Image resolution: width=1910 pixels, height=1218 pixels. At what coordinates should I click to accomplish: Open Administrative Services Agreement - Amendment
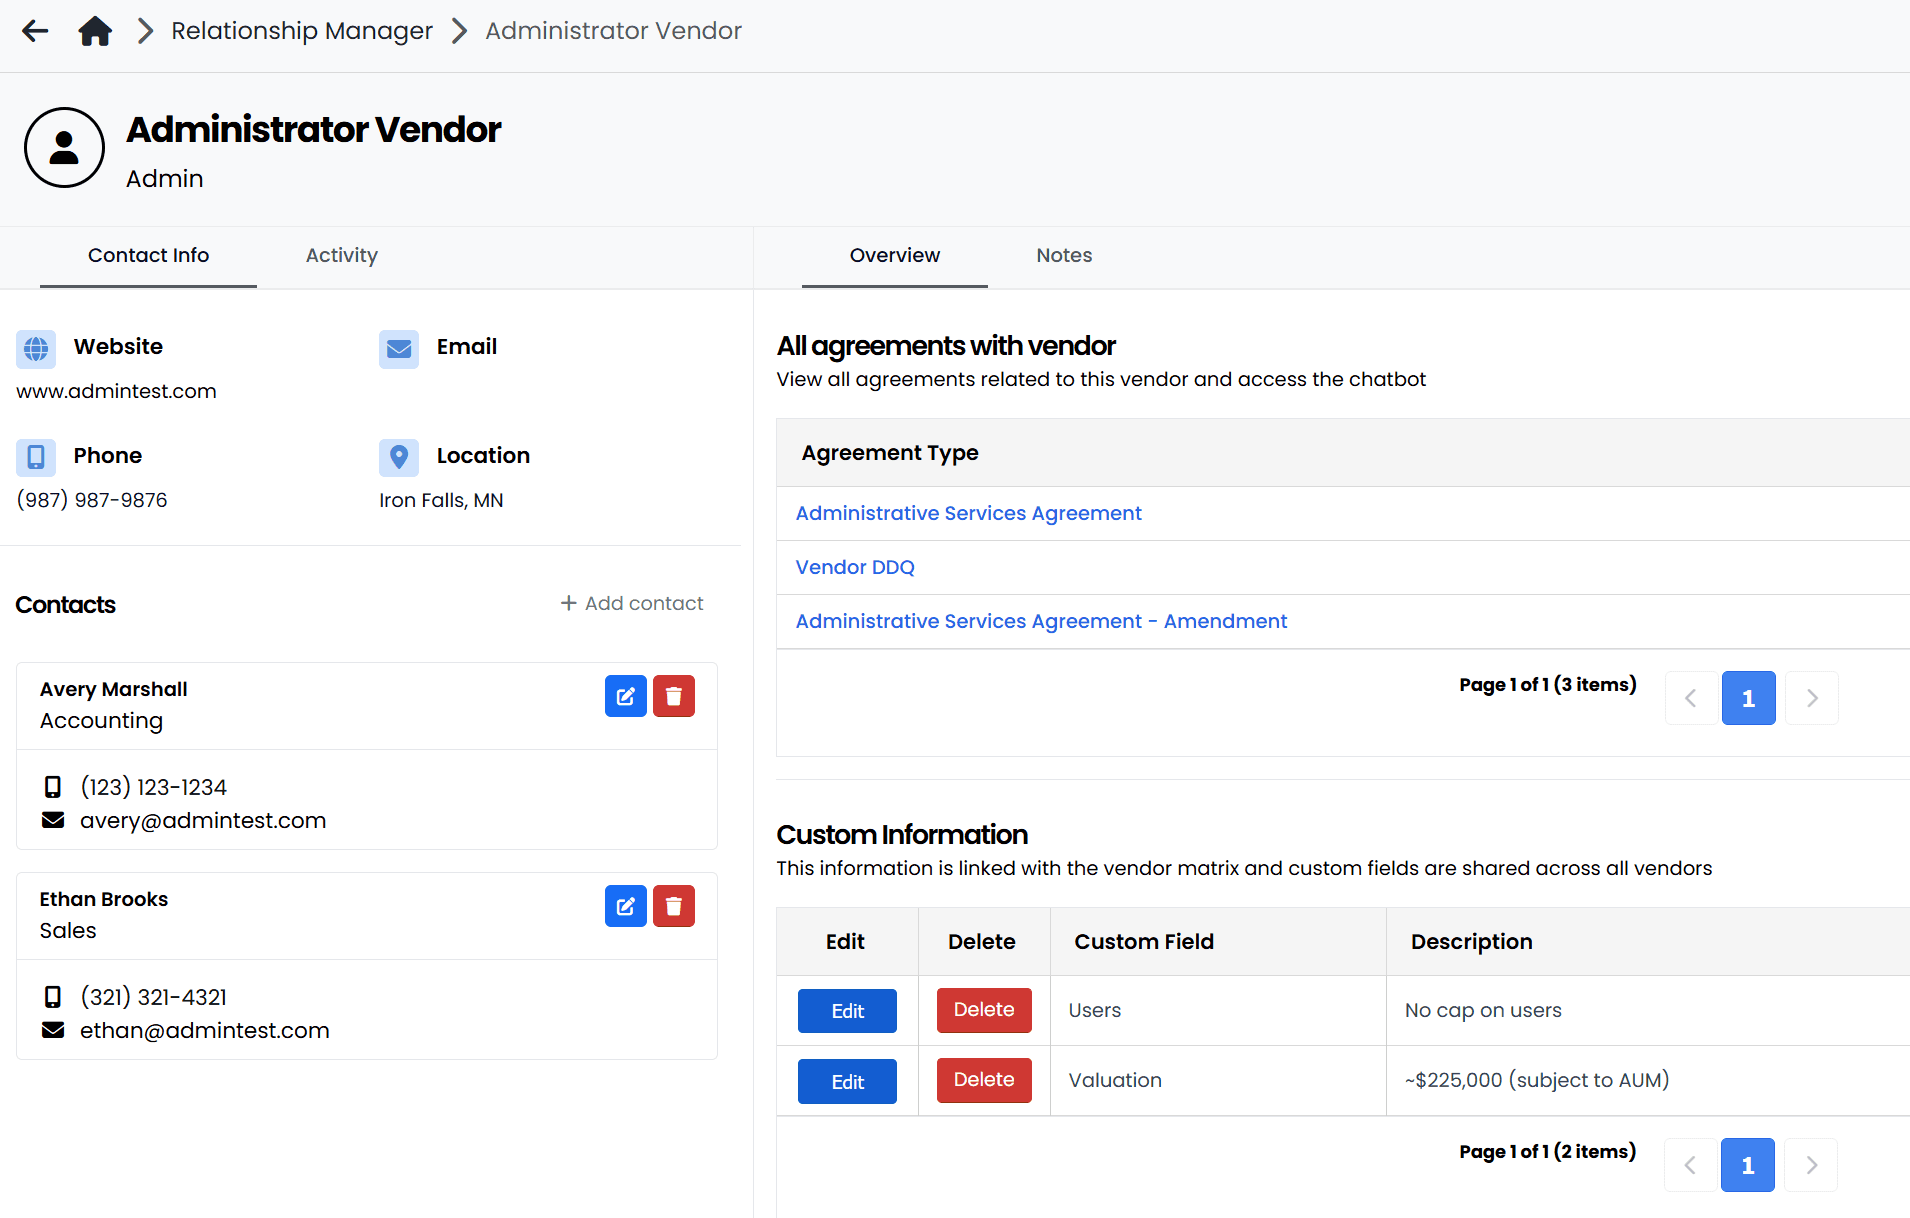1041,621
